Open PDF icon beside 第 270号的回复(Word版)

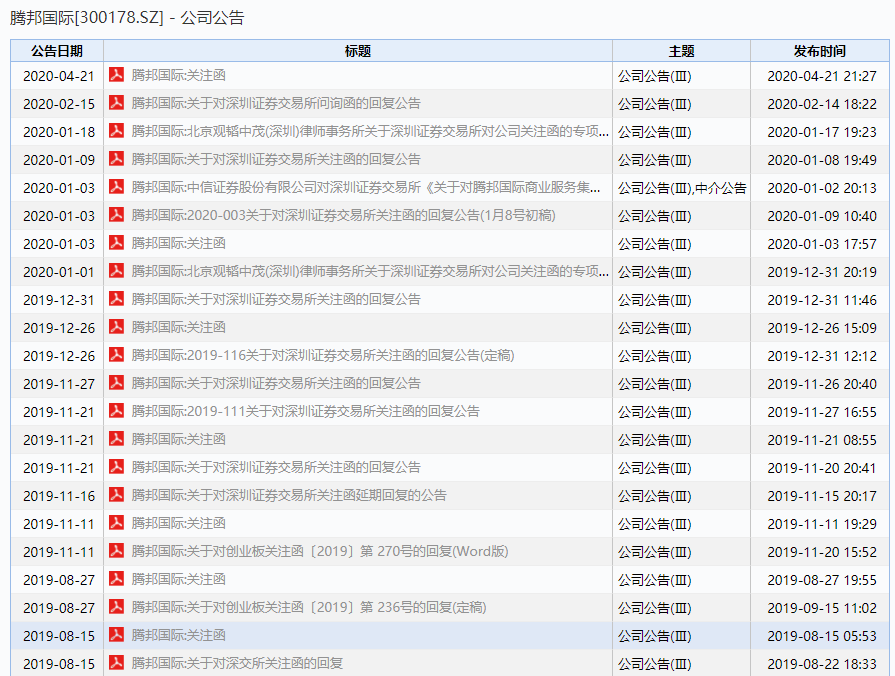click(116, 550)
